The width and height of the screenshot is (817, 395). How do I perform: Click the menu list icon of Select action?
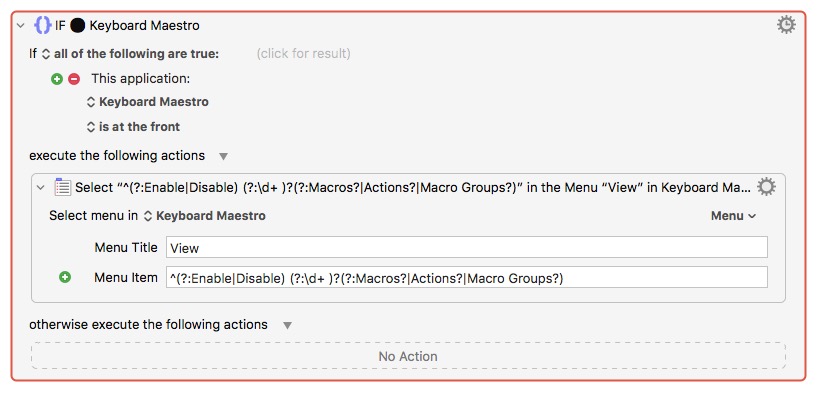coord(63,187)
